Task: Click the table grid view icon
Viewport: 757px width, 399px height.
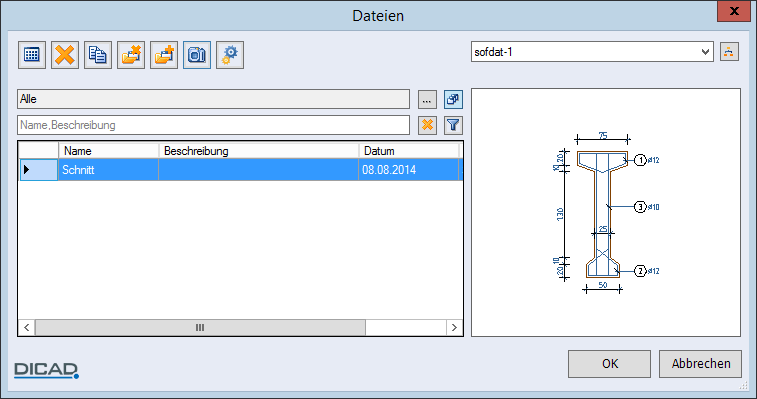Action: point(32,55)
